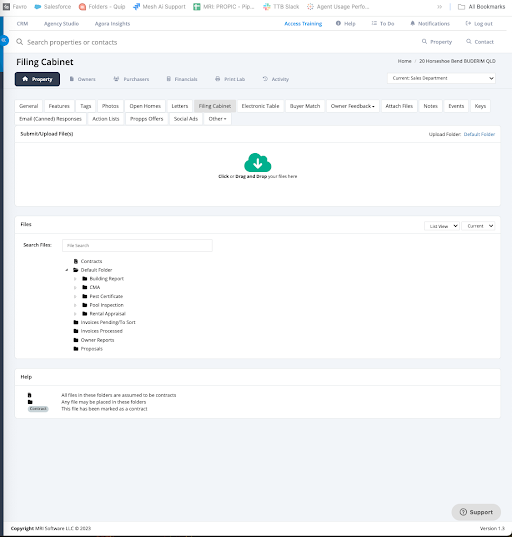Click the Log out icon
Viewport: 512px width, 537px height.
click(468, 23)
